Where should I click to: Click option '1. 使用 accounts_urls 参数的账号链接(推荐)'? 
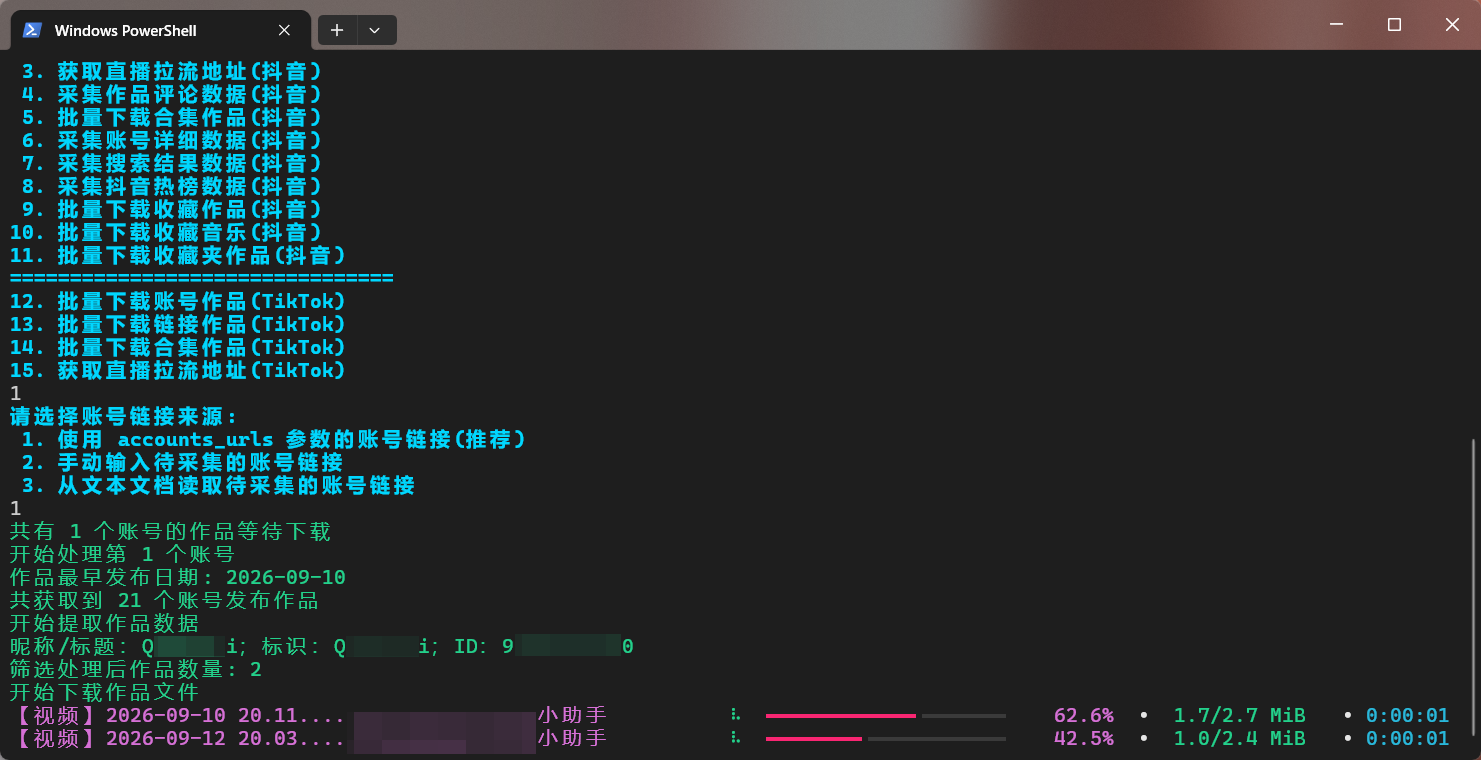pyautogui.click(x=273, y=439)
